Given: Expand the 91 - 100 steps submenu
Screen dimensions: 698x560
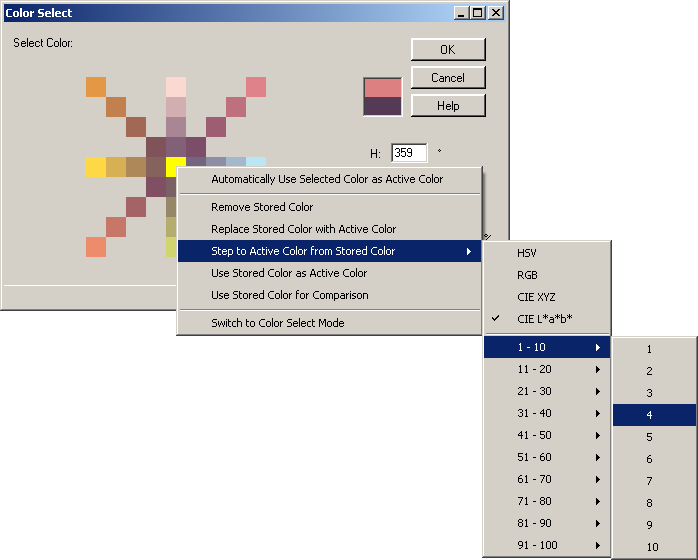Looking at the screenshot, I should pyautogui.click(x=547, y=545).
